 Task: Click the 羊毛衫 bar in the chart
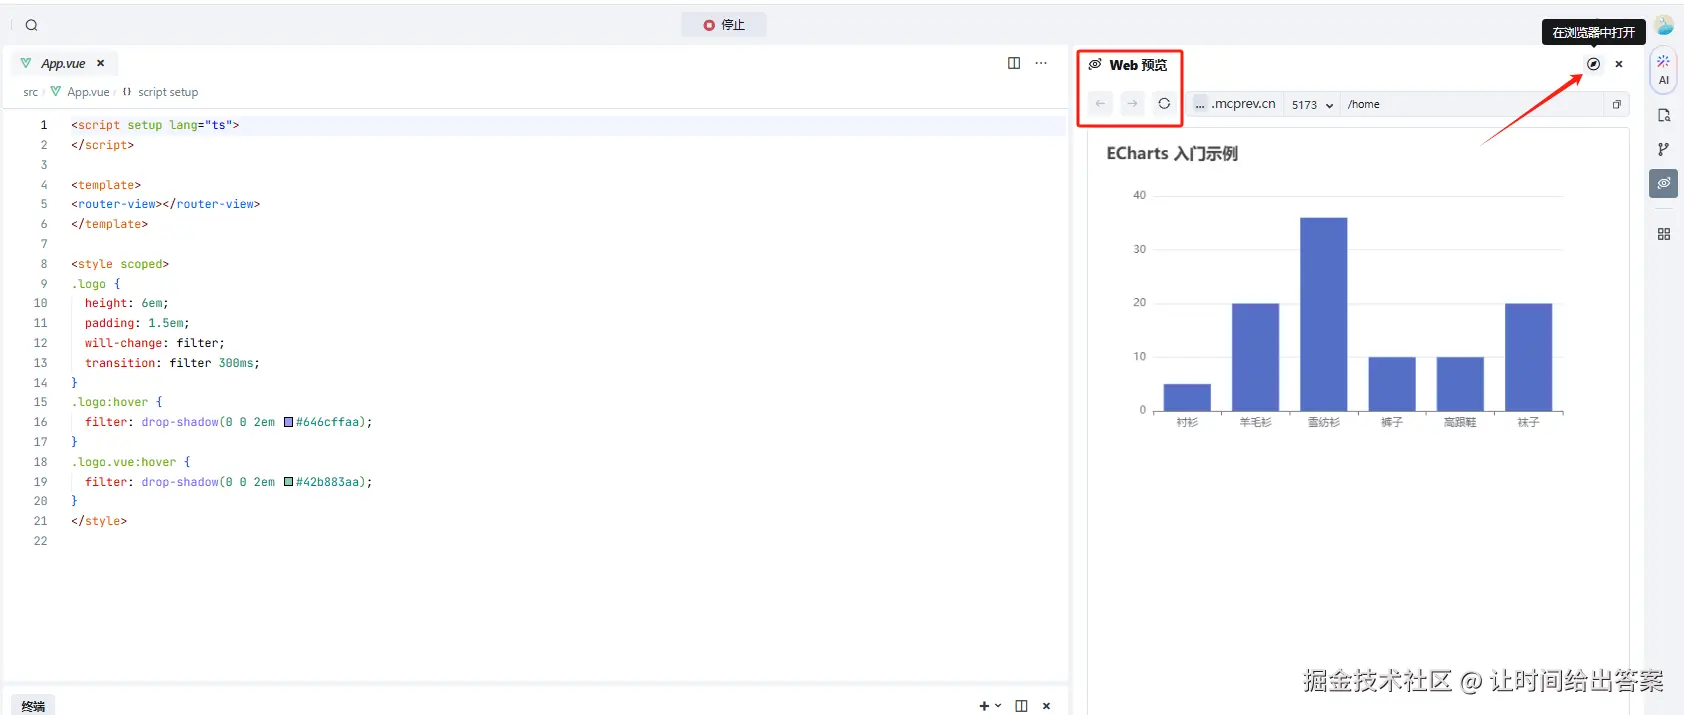[1255, 357]
